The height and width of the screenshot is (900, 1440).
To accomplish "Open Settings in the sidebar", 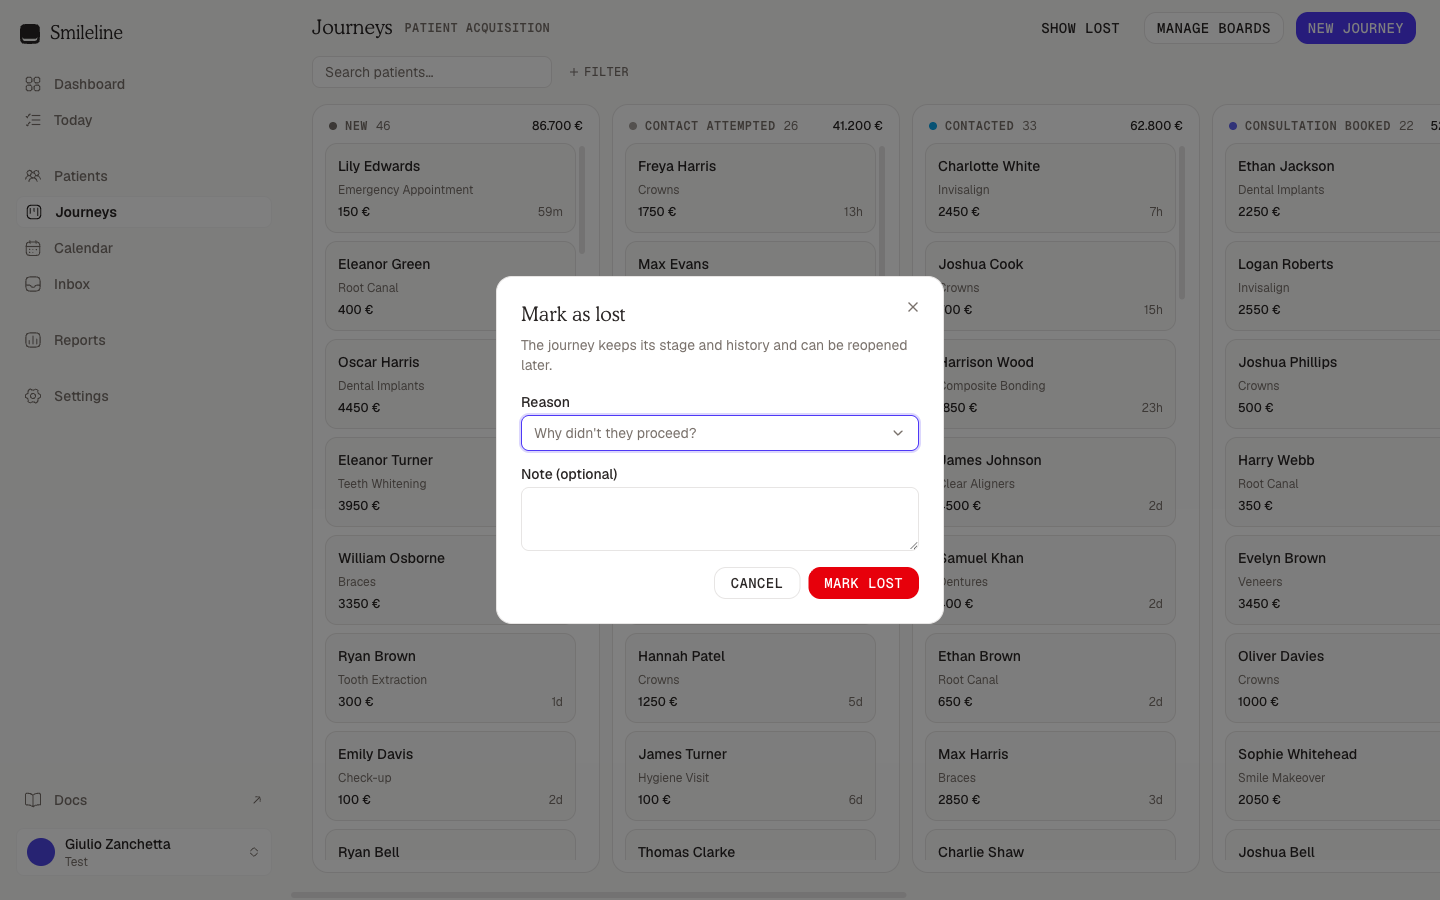I will click(144, 396).
